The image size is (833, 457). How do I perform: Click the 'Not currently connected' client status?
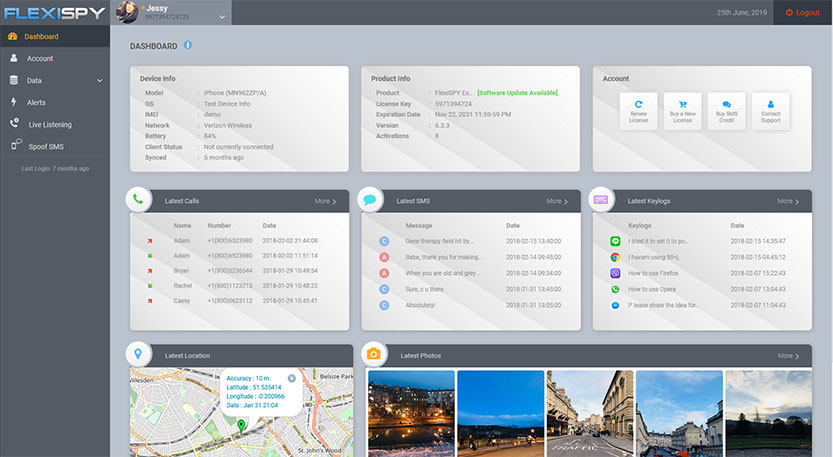click(239, 147)
